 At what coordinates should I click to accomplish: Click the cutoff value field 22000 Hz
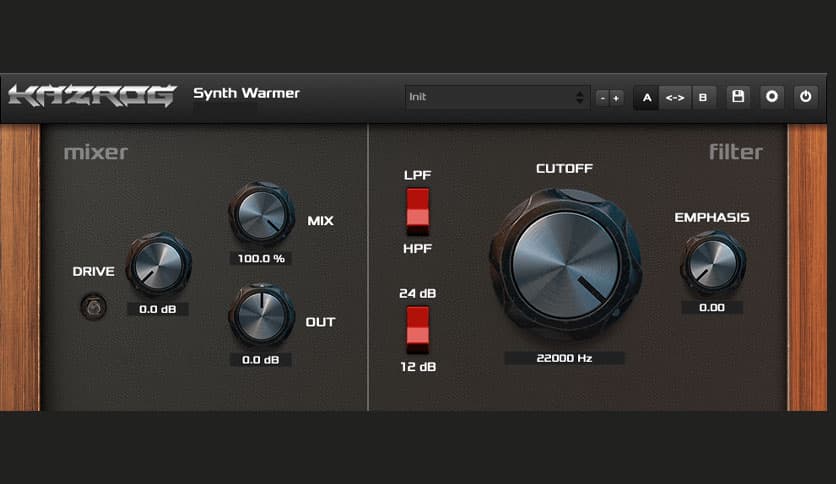(x=564, y=358)
